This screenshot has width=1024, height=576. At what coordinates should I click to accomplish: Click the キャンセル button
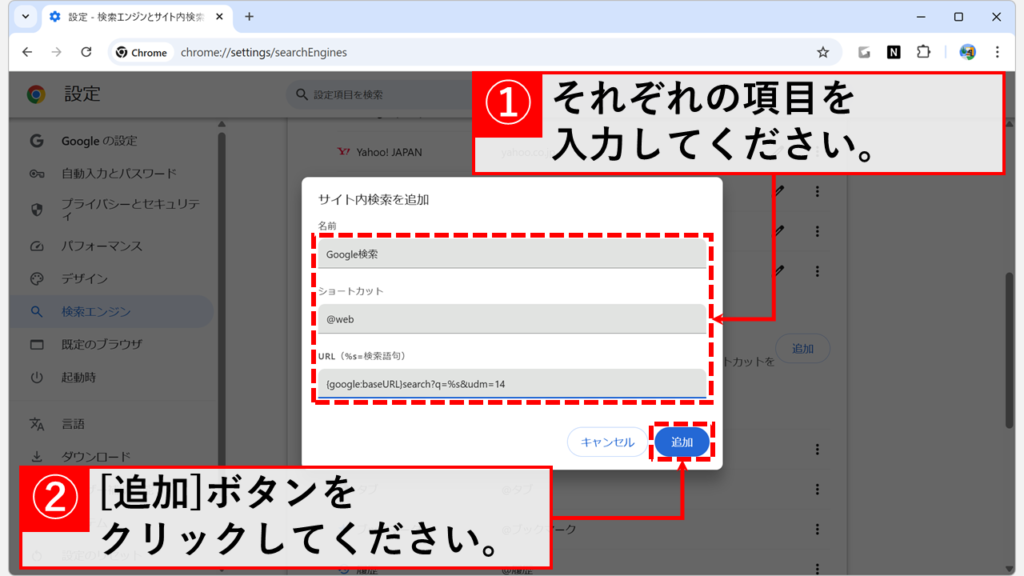pyautogui.click(x=607, y=442)
